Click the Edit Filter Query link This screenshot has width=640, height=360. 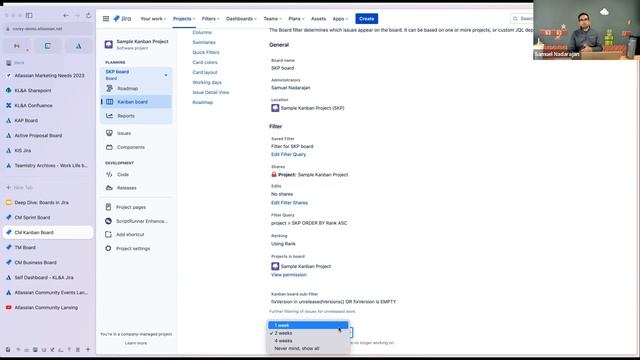[289, 154]
